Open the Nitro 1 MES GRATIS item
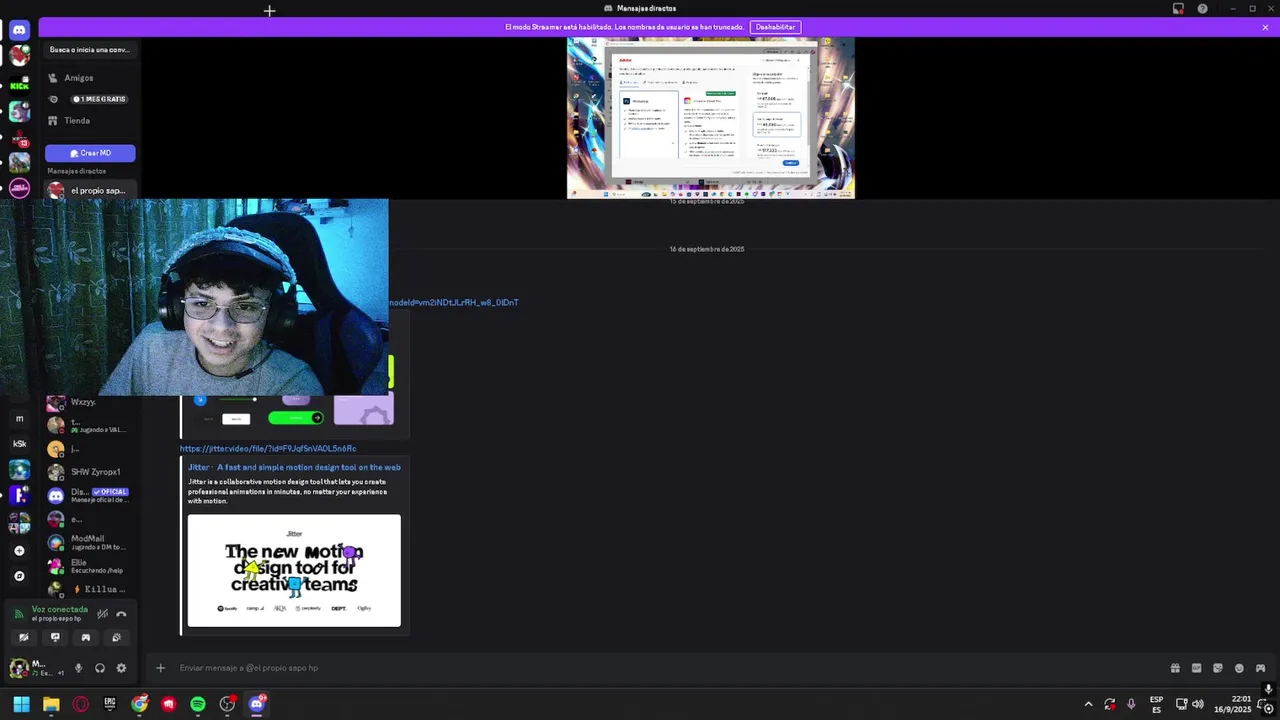1280x720 pixels. (90, 99)
